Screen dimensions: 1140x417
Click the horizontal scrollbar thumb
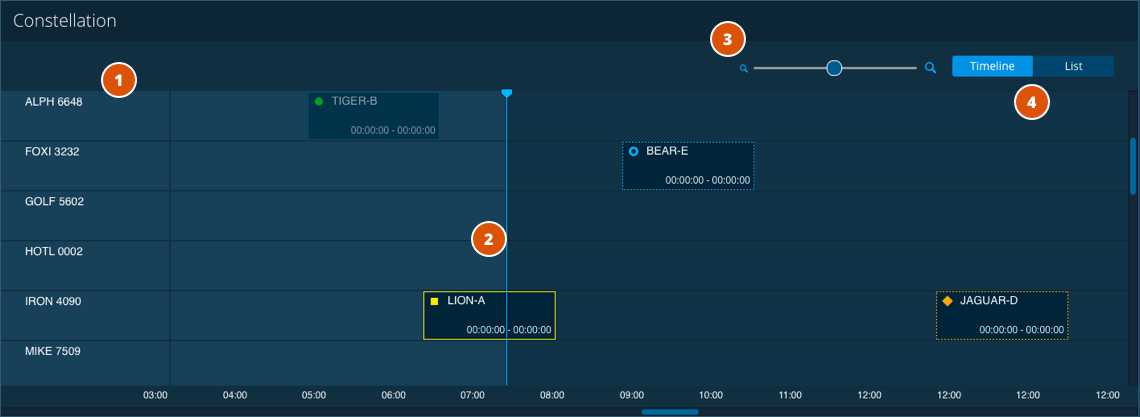(x=670, y=412)
